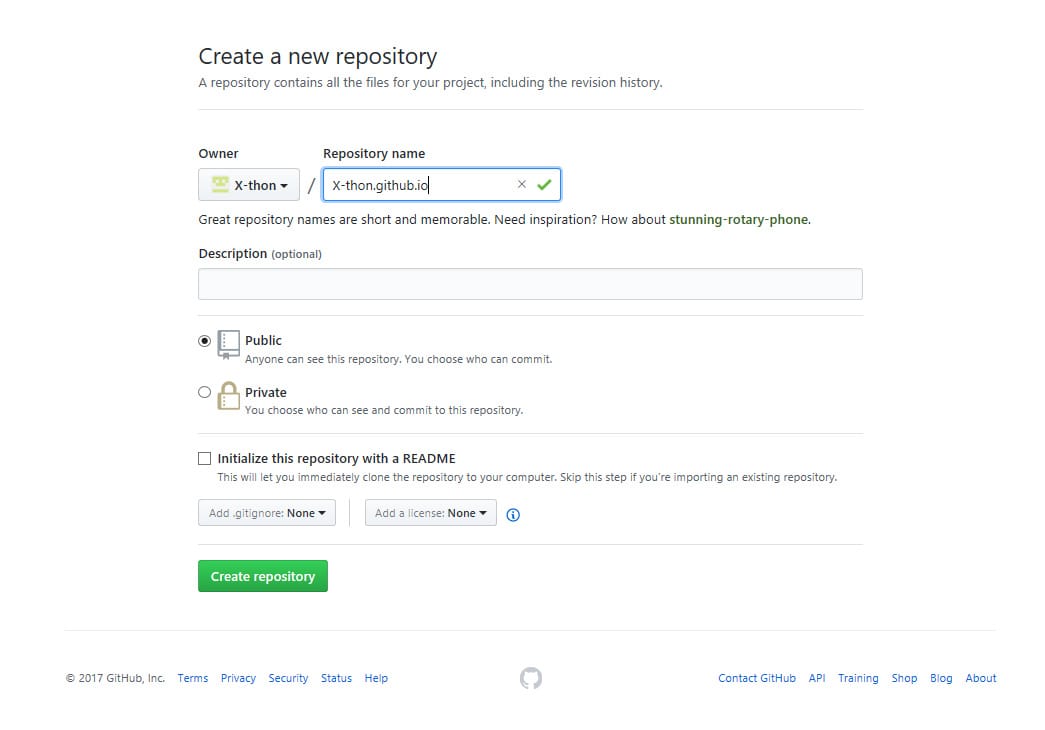The height and width of the screenshot is (730, 1045).
Task: Open the Training link
Action: [x=858, y=678]
